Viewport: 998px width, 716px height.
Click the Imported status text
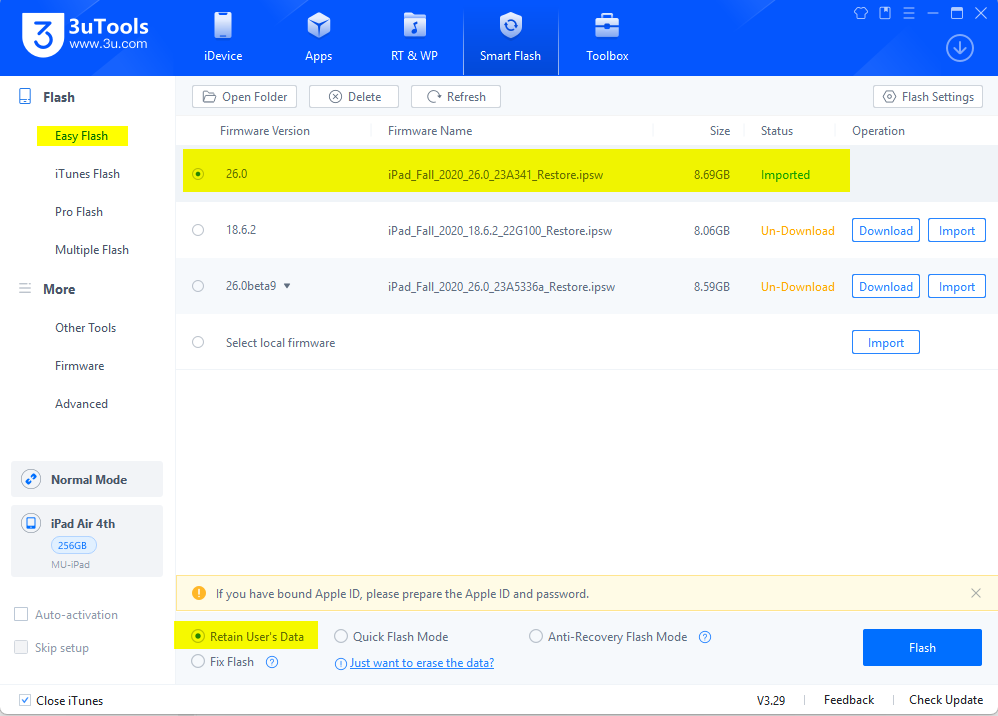click(785, 174)
